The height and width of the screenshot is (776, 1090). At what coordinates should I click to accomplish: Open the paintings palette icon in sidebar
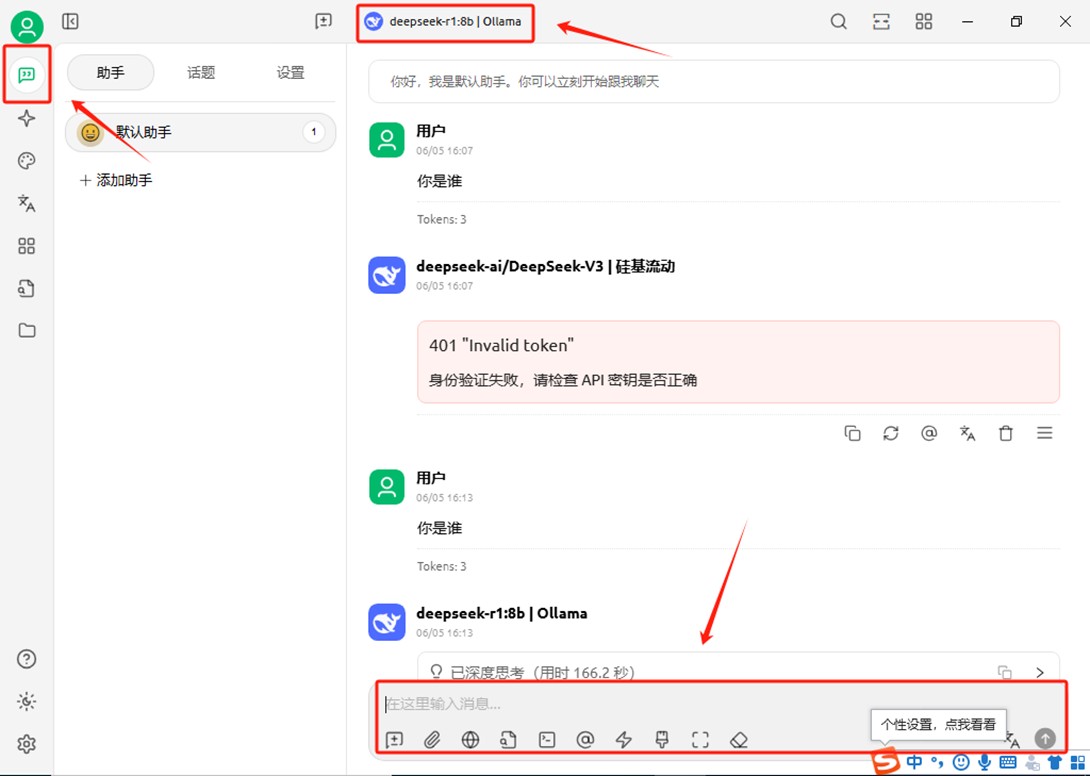26,161
